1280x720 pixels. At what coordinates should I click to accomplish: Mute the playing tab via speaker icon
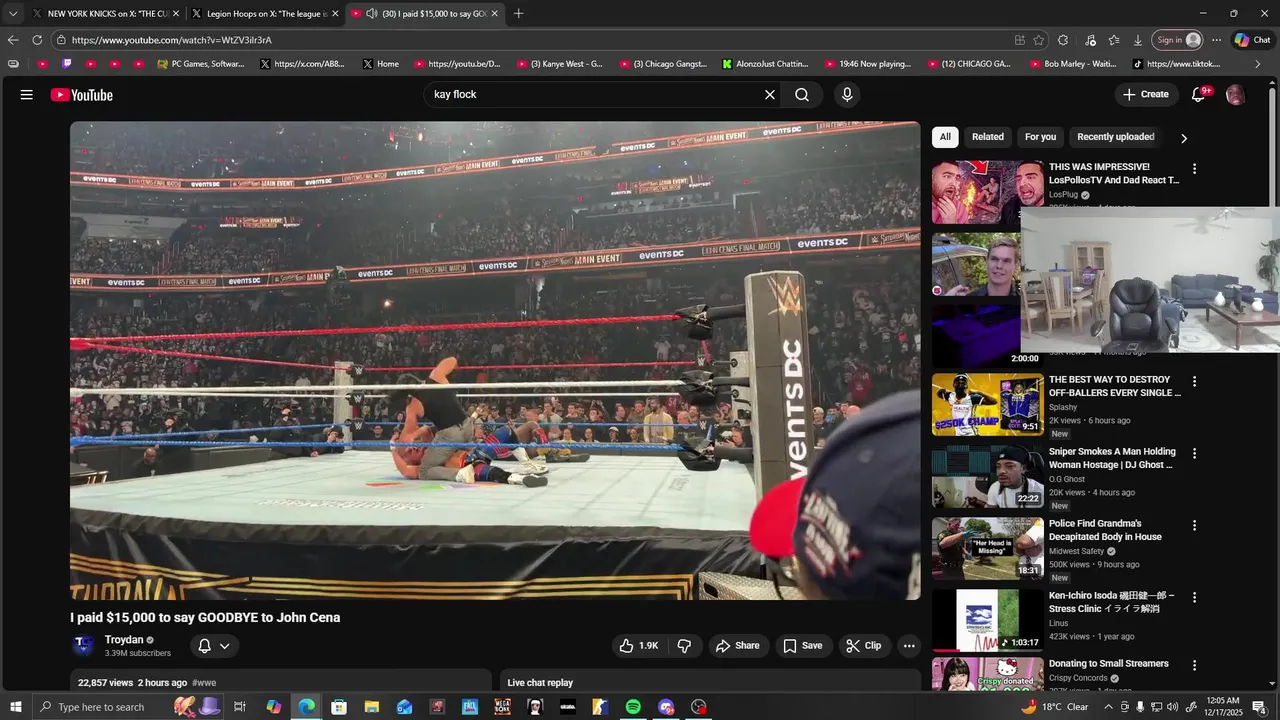pos(372,14)
